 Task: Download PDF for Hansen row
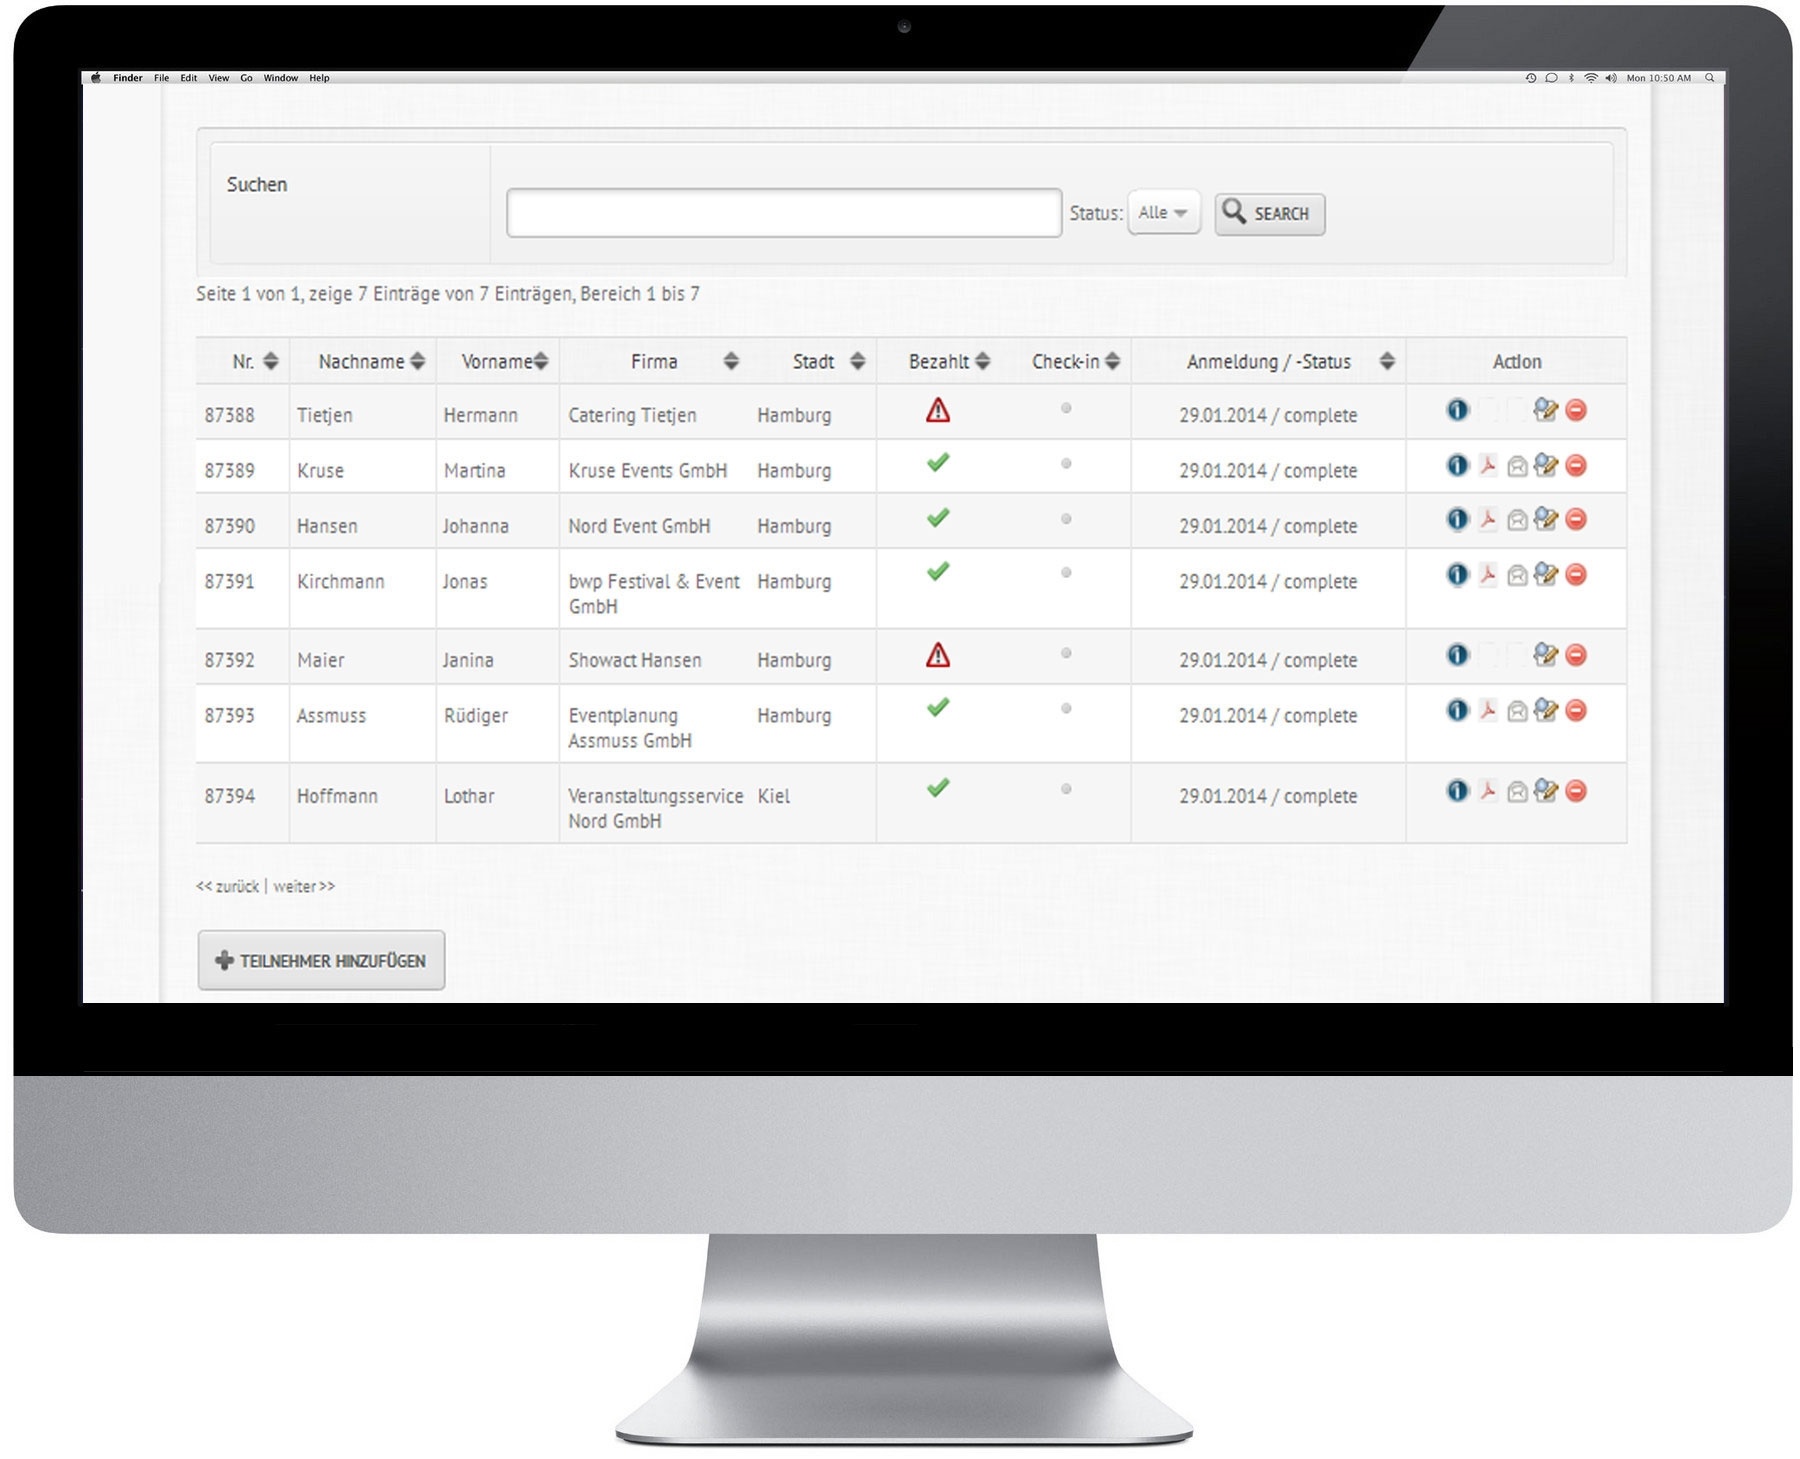(1488, 519)
